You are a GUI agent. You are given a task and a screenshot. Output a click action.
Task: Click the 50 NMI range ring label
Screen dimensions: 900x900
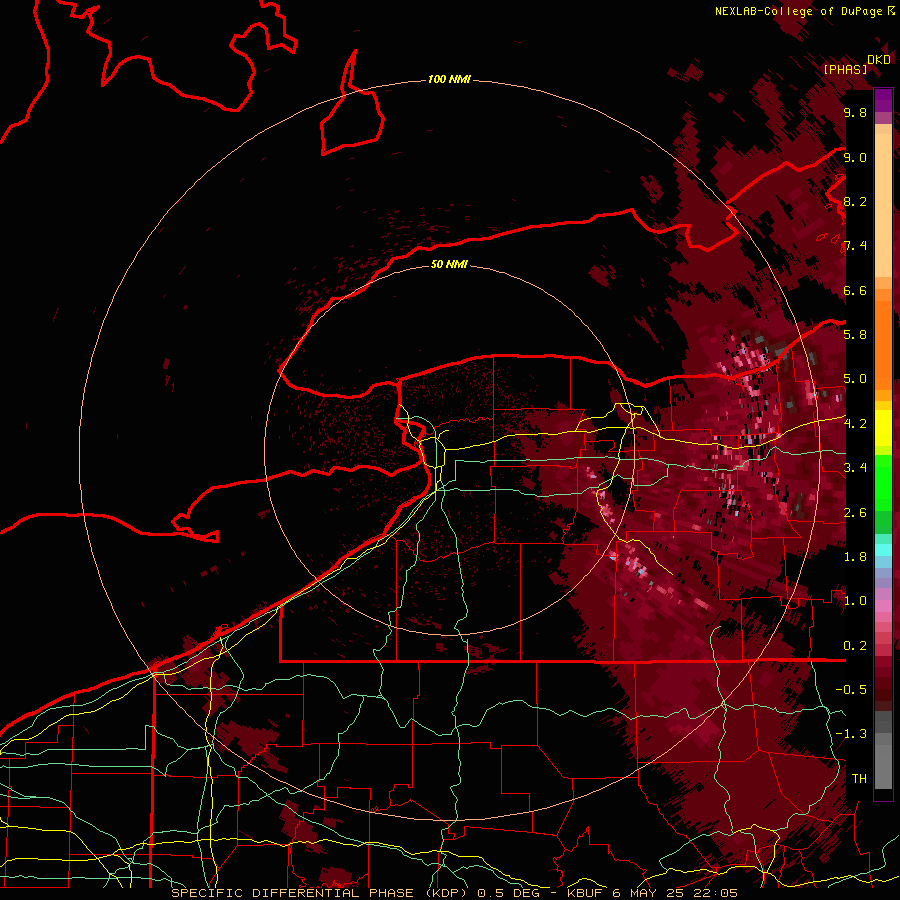click(449, 264)
